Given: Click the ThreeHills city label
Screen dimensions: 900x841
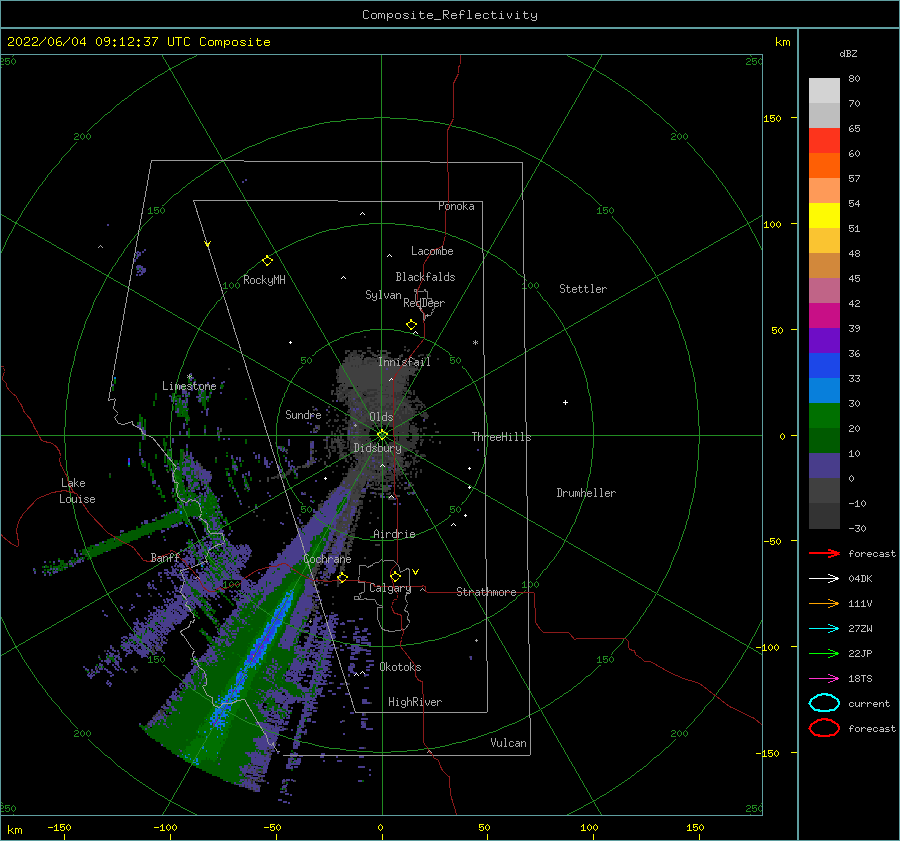Looking at the screenshot, I should click(501, 437).
